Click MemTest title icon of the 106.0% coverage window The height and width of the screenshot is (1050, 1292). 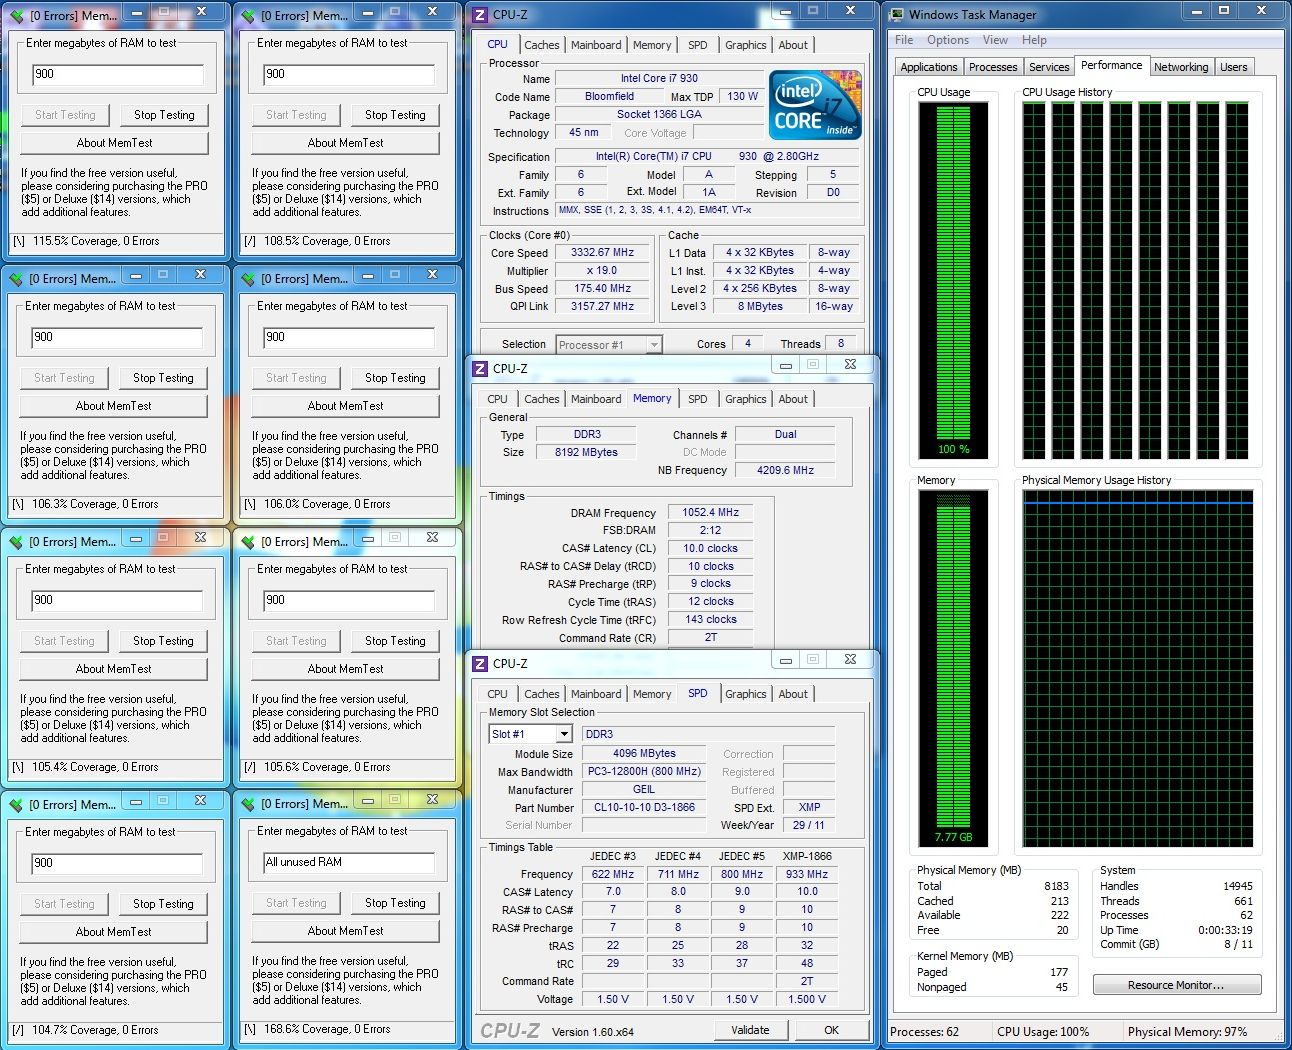coord(248,279)
